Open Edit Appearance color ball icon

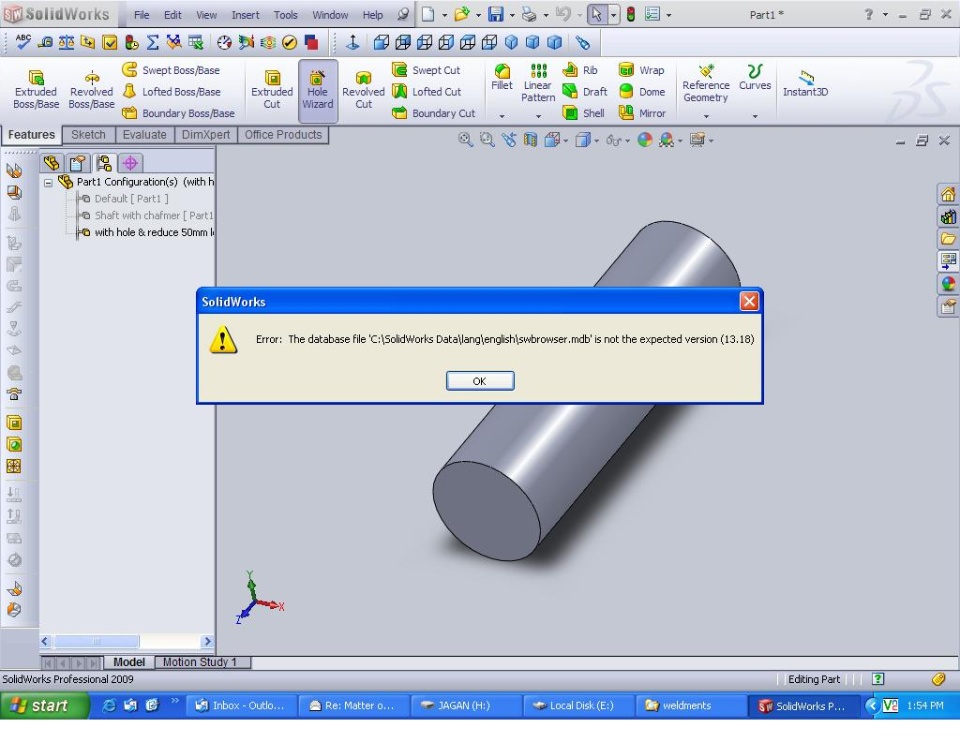645,140
